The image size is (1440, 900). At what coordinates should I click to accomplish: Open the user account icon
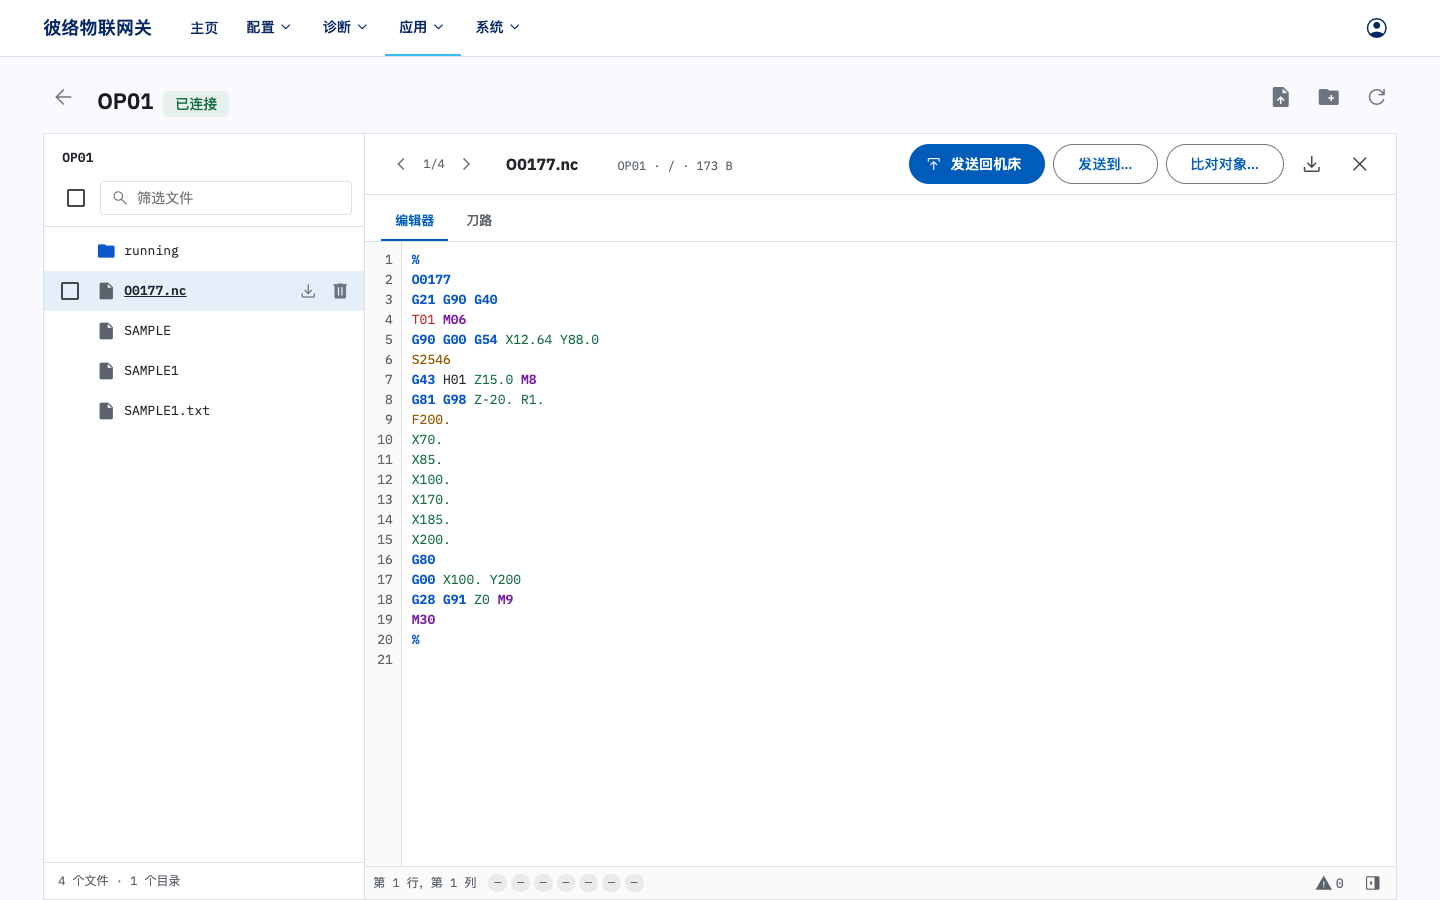1376,28
